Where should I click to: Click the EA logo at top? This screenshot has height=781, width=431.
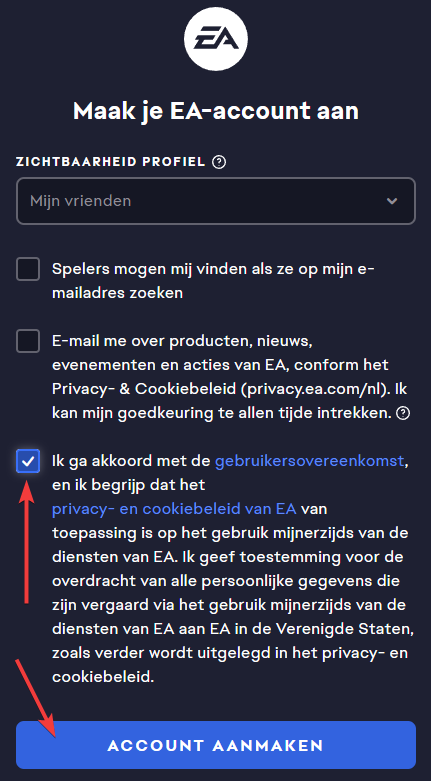click(x=215, y=39)
